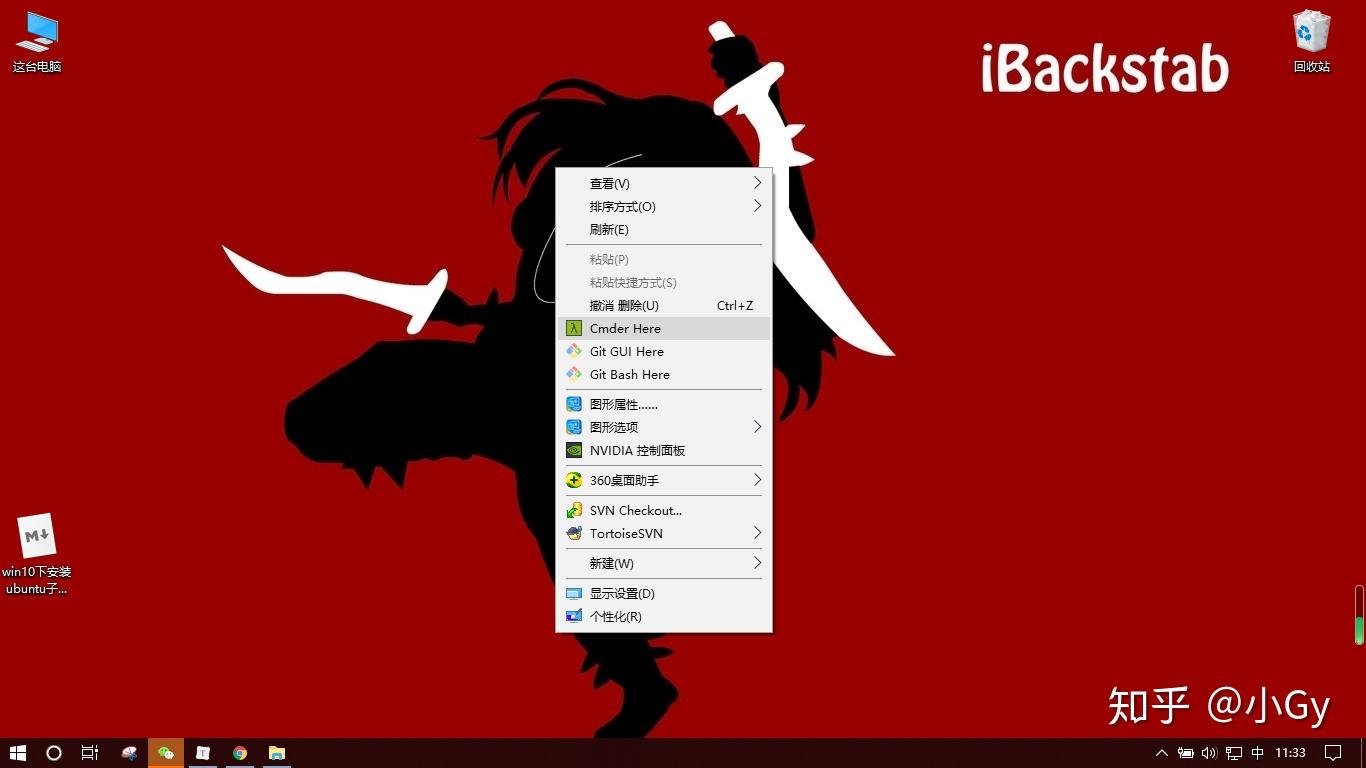Expand the 排序方式(O) submenu
This screenshot has height=768, width=1366.
click(x=664, y=206)
